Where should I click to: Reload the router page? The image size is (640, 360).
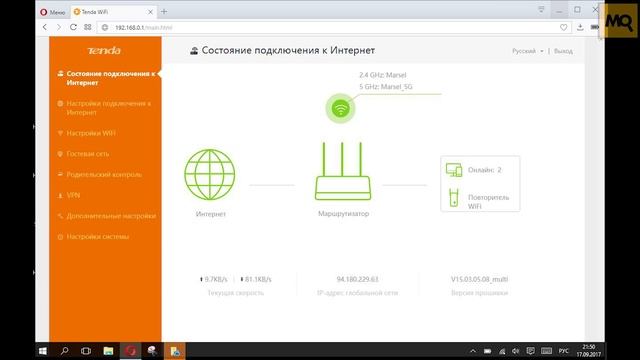tap(73, 27)
